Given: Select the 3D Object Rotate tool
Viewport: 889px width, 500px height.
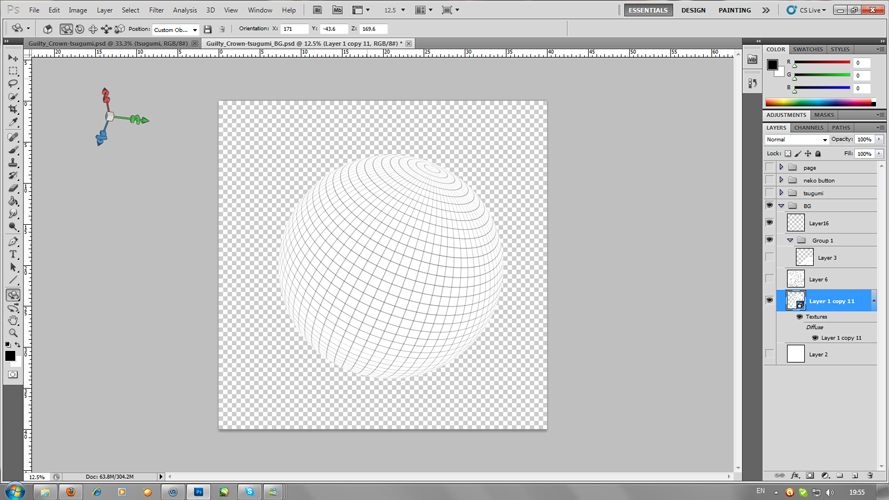Looking at the screenshot, I should click(13, 295).
